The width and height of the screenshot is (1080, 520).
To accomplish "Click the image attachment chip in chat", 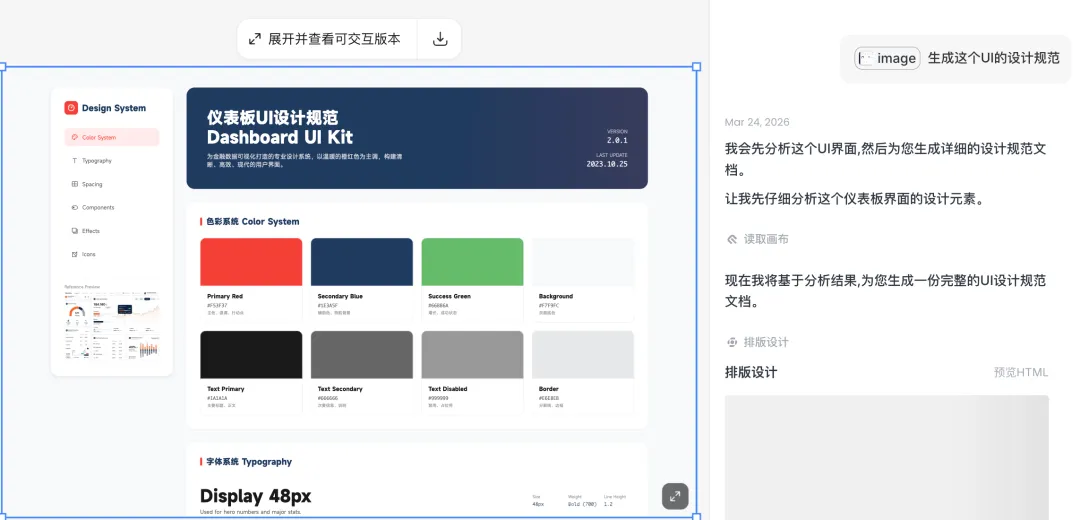I will tap(887, 59).
